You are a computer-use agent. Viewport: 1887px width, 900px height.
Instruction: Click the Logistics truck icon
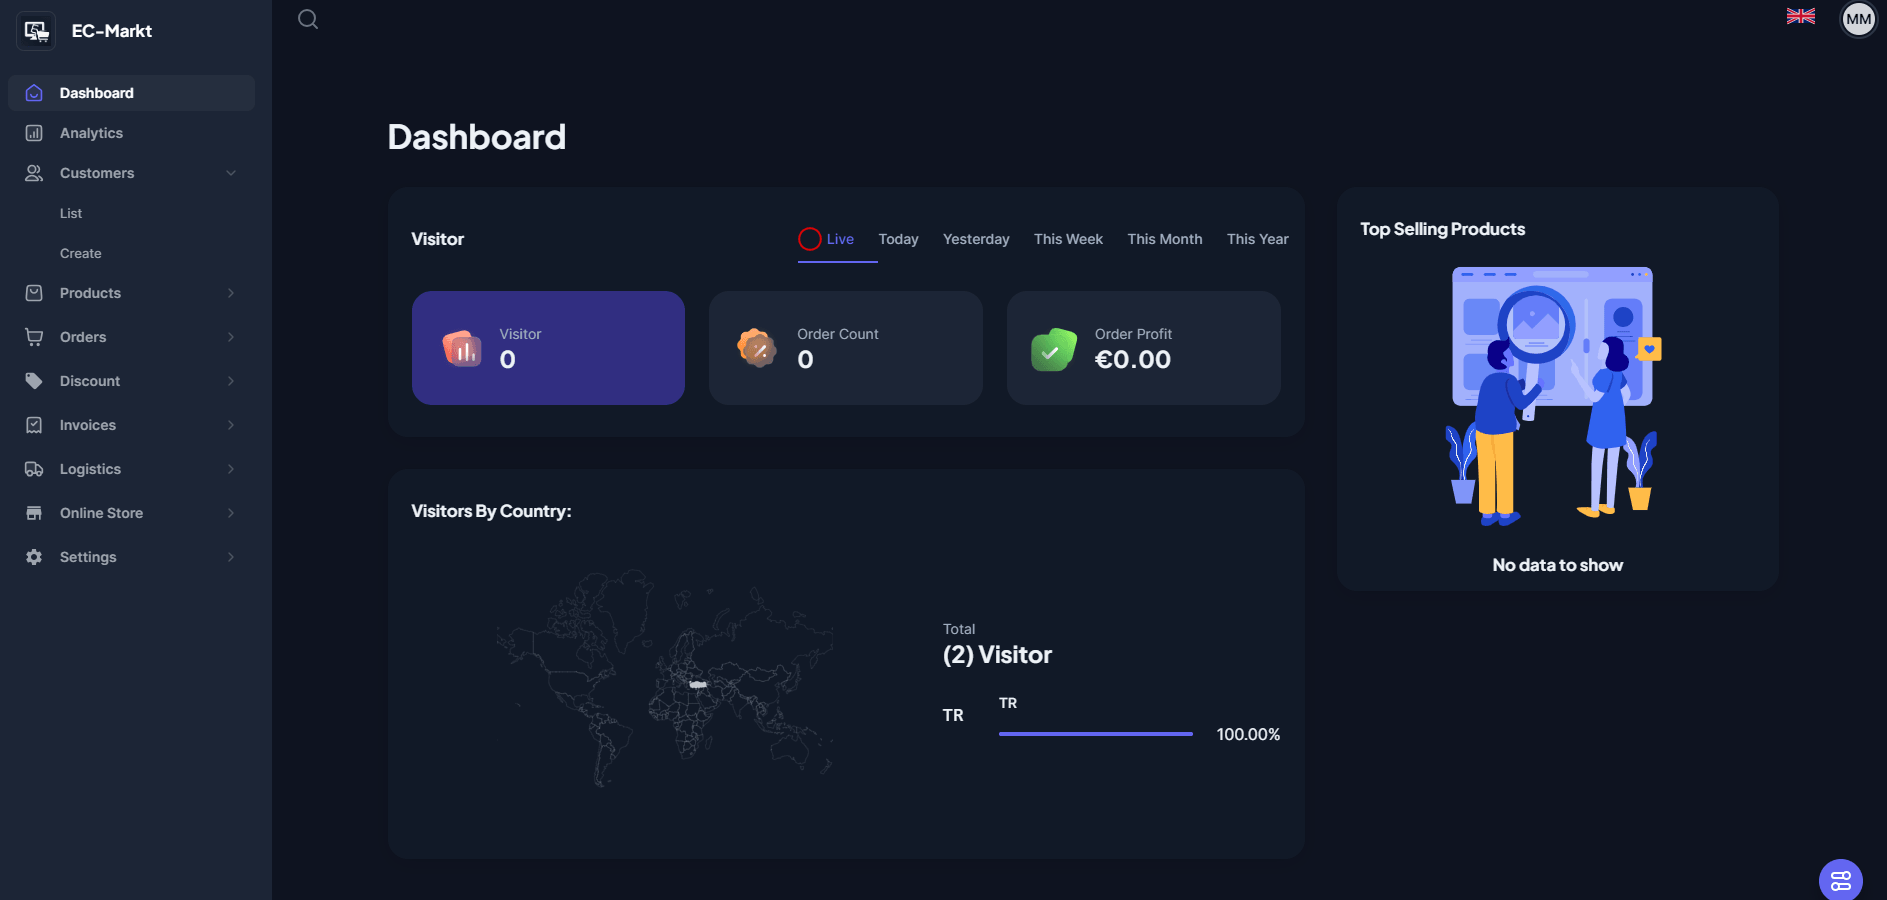click(x=34, y=469)
